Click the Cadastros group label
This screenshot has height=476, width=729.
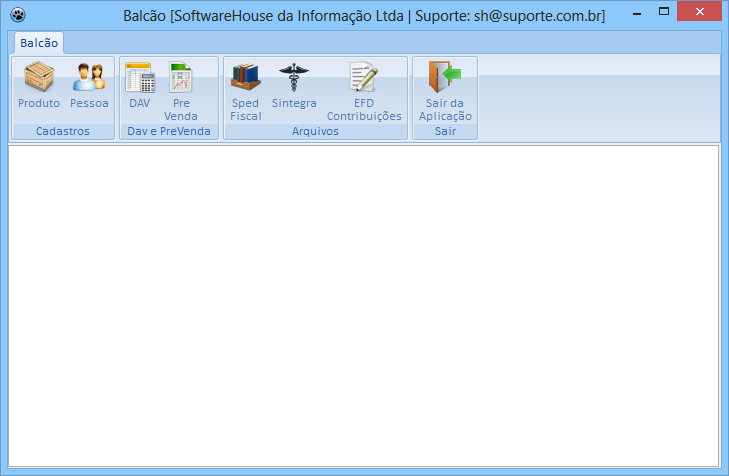tap(63, 131)
